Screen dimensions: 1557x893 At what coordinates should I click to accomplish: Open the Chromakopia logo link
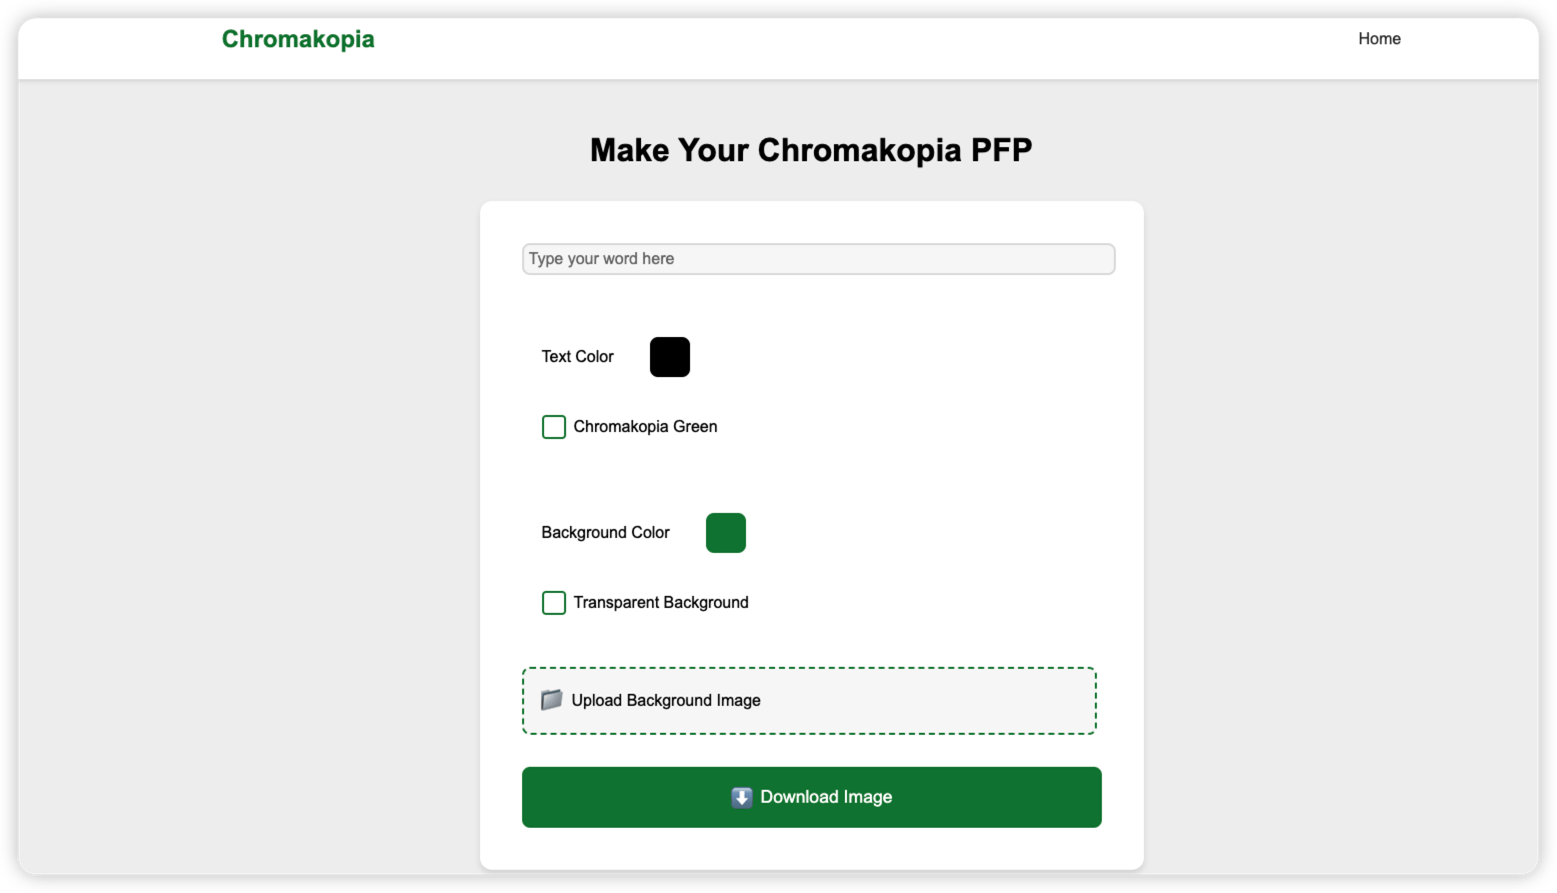[298, 39]
